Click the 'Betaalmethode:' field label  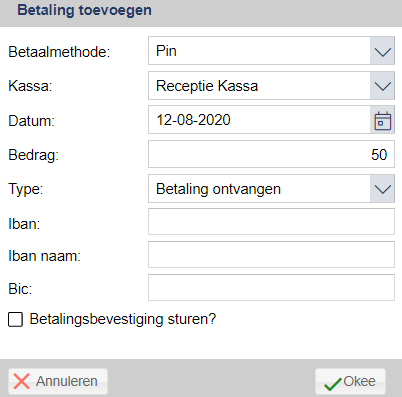59,52
